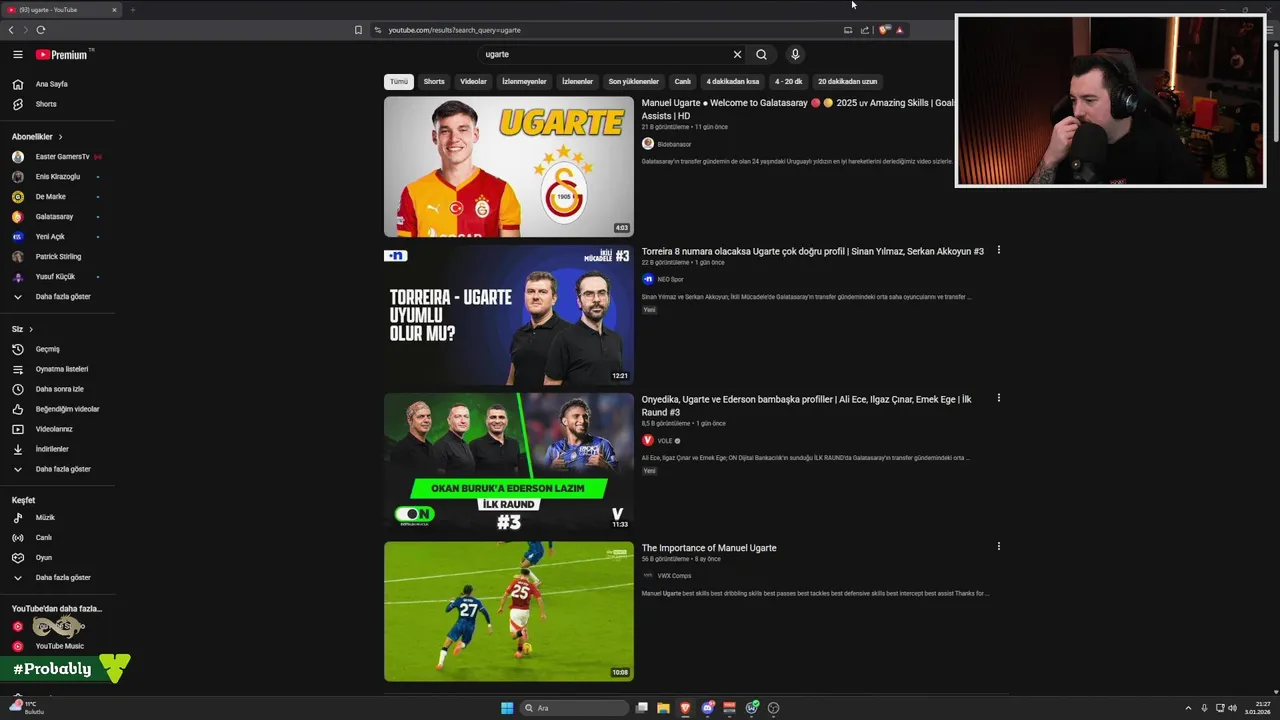Image resolution: width=1280 pixels, height=720 pixels.
Task: Click the browser address bar URL
Action: [x=454, y=30]
